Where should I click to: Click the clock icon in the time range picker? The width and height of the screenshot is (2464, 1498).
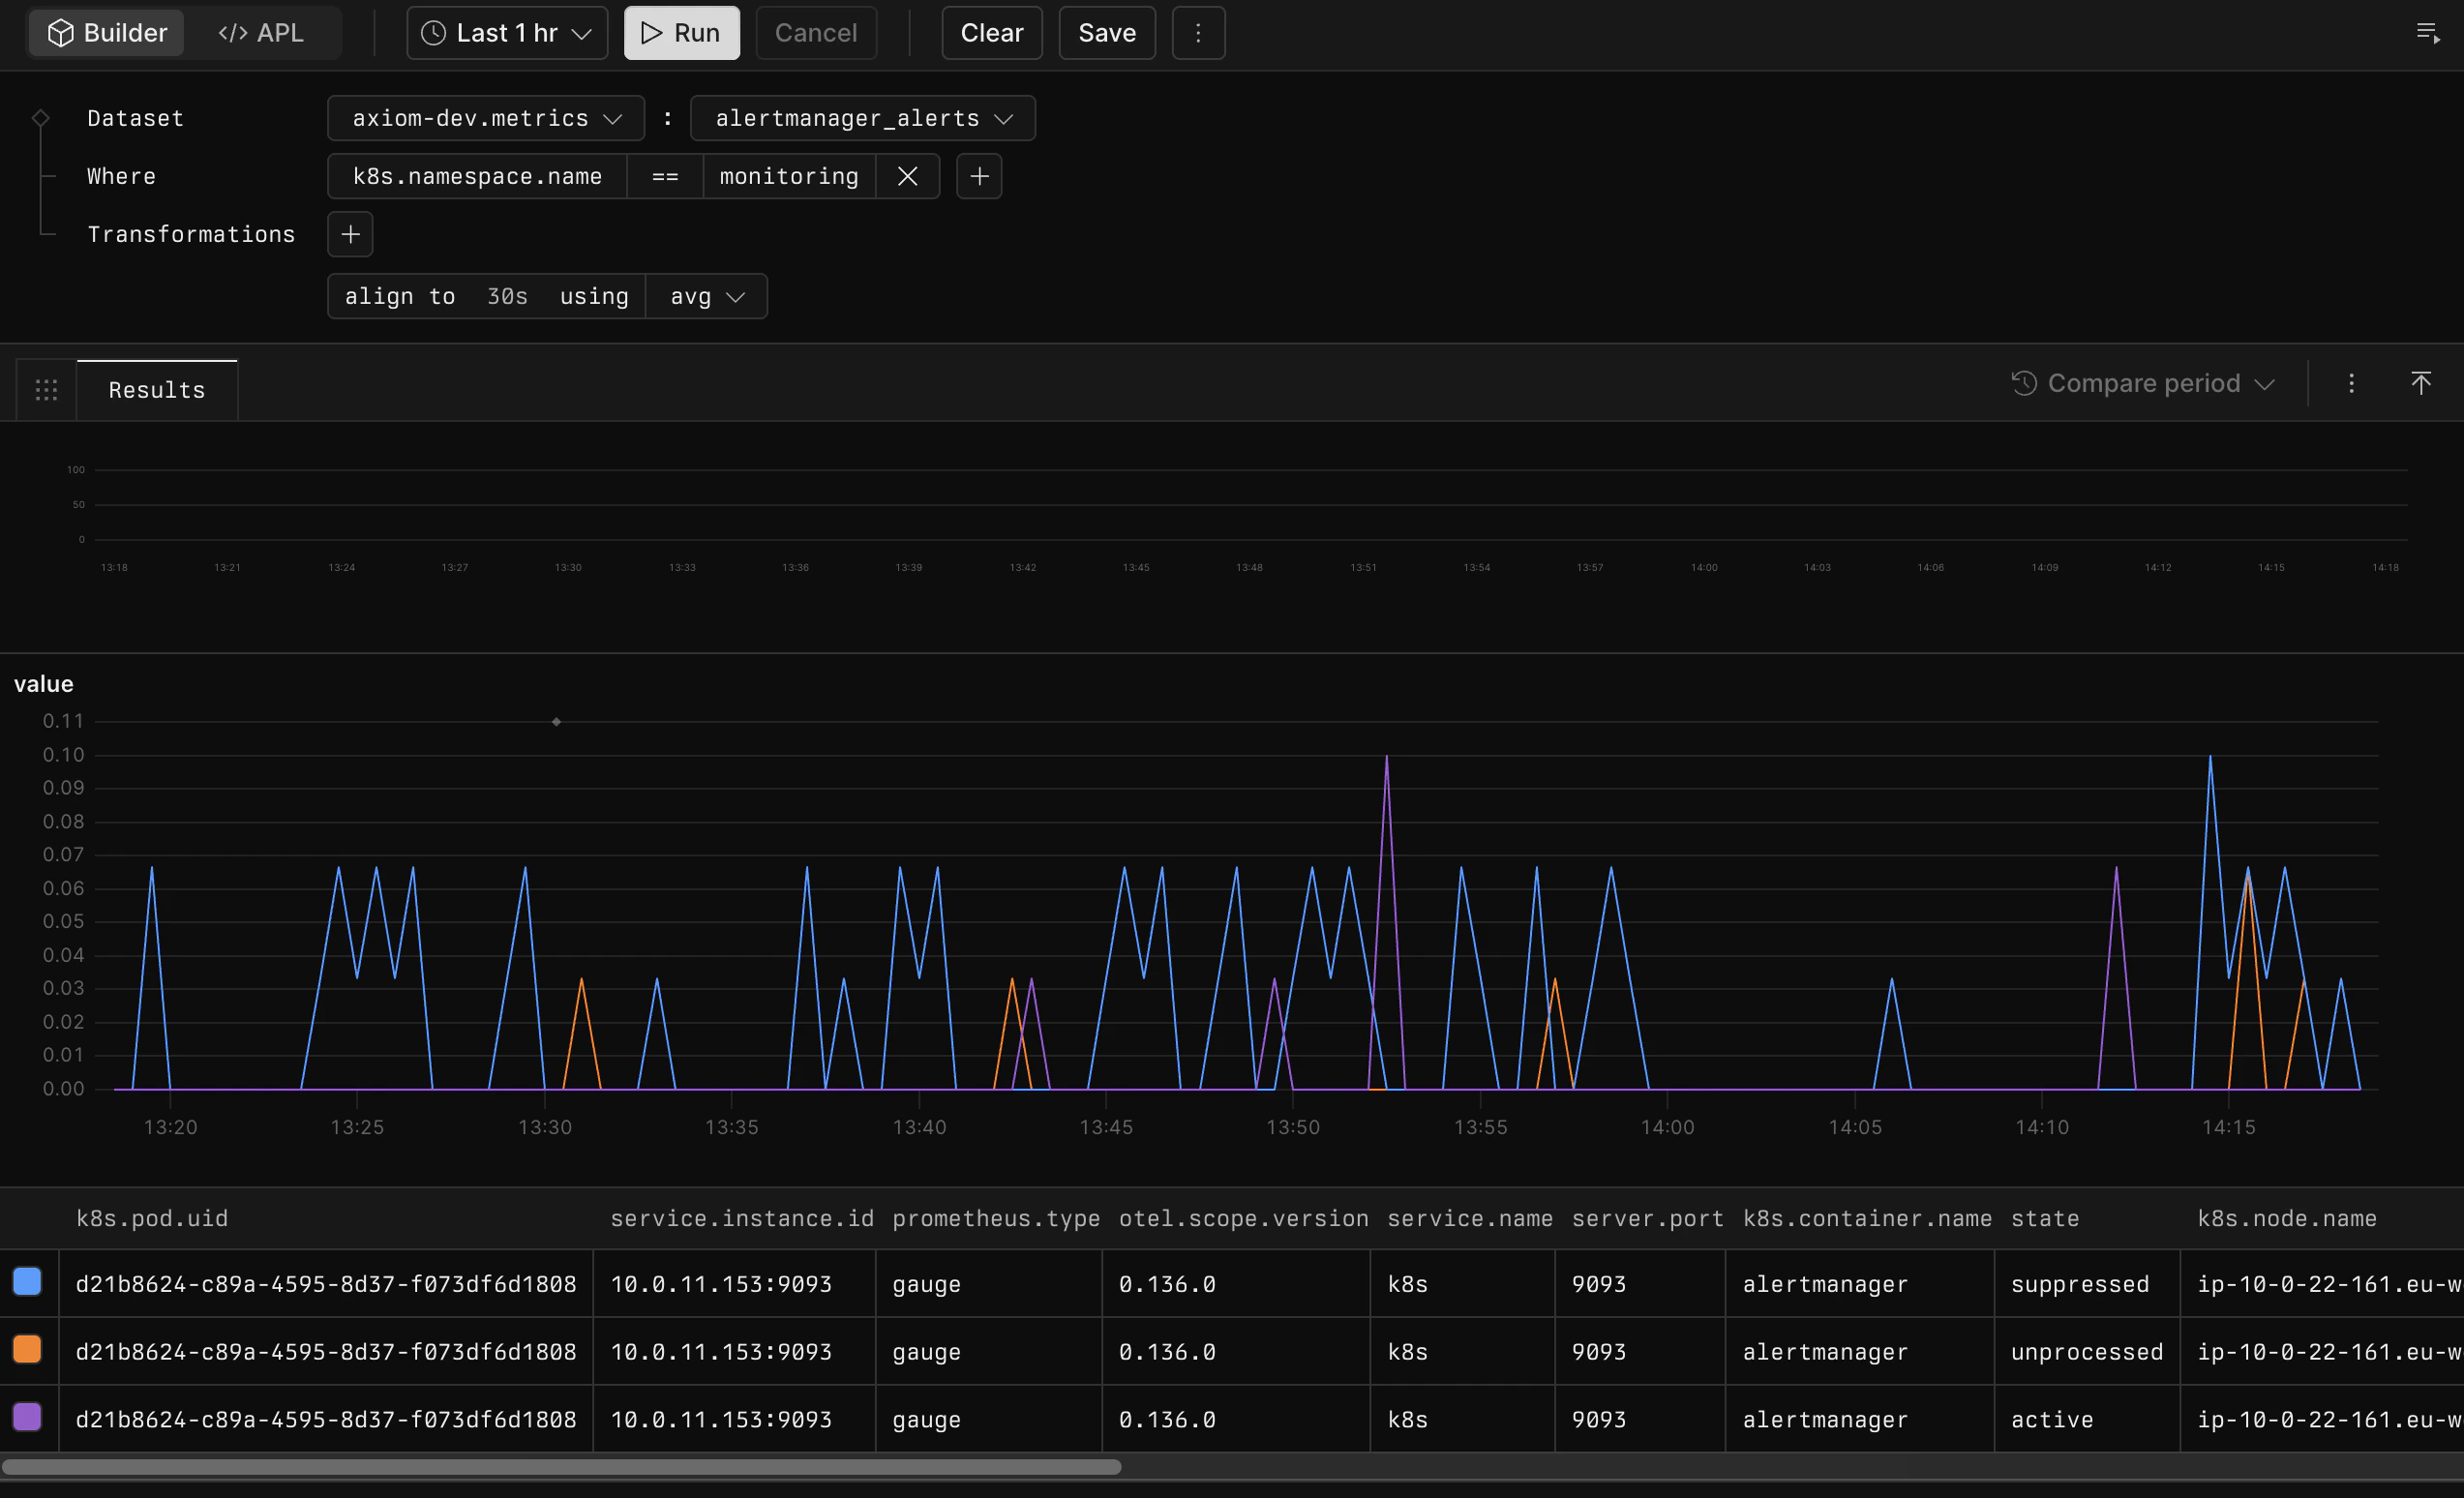(432, 32)
